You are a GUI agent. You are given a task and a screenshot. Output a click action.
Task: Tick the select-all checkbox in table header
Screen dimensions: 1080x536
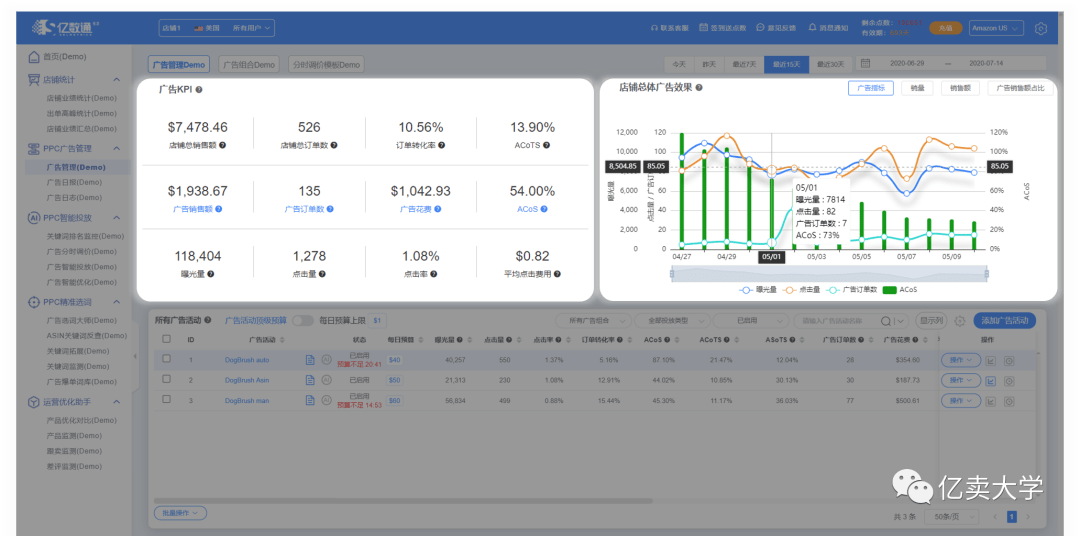point(166,339)
